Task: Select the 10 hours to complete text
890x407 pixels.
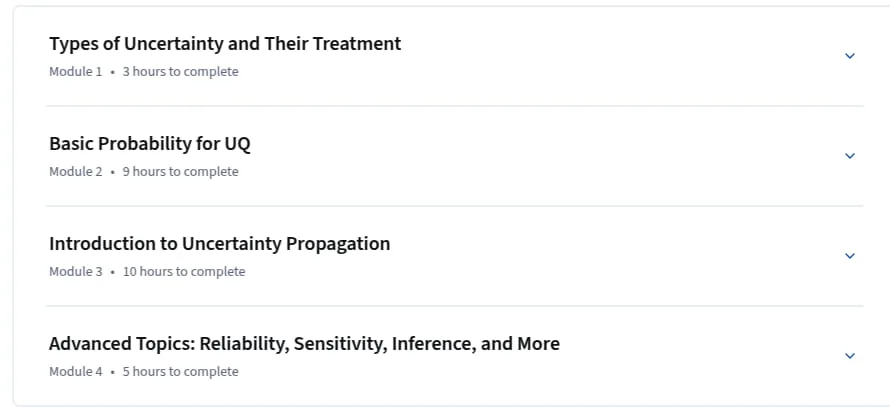Action: 184,271
